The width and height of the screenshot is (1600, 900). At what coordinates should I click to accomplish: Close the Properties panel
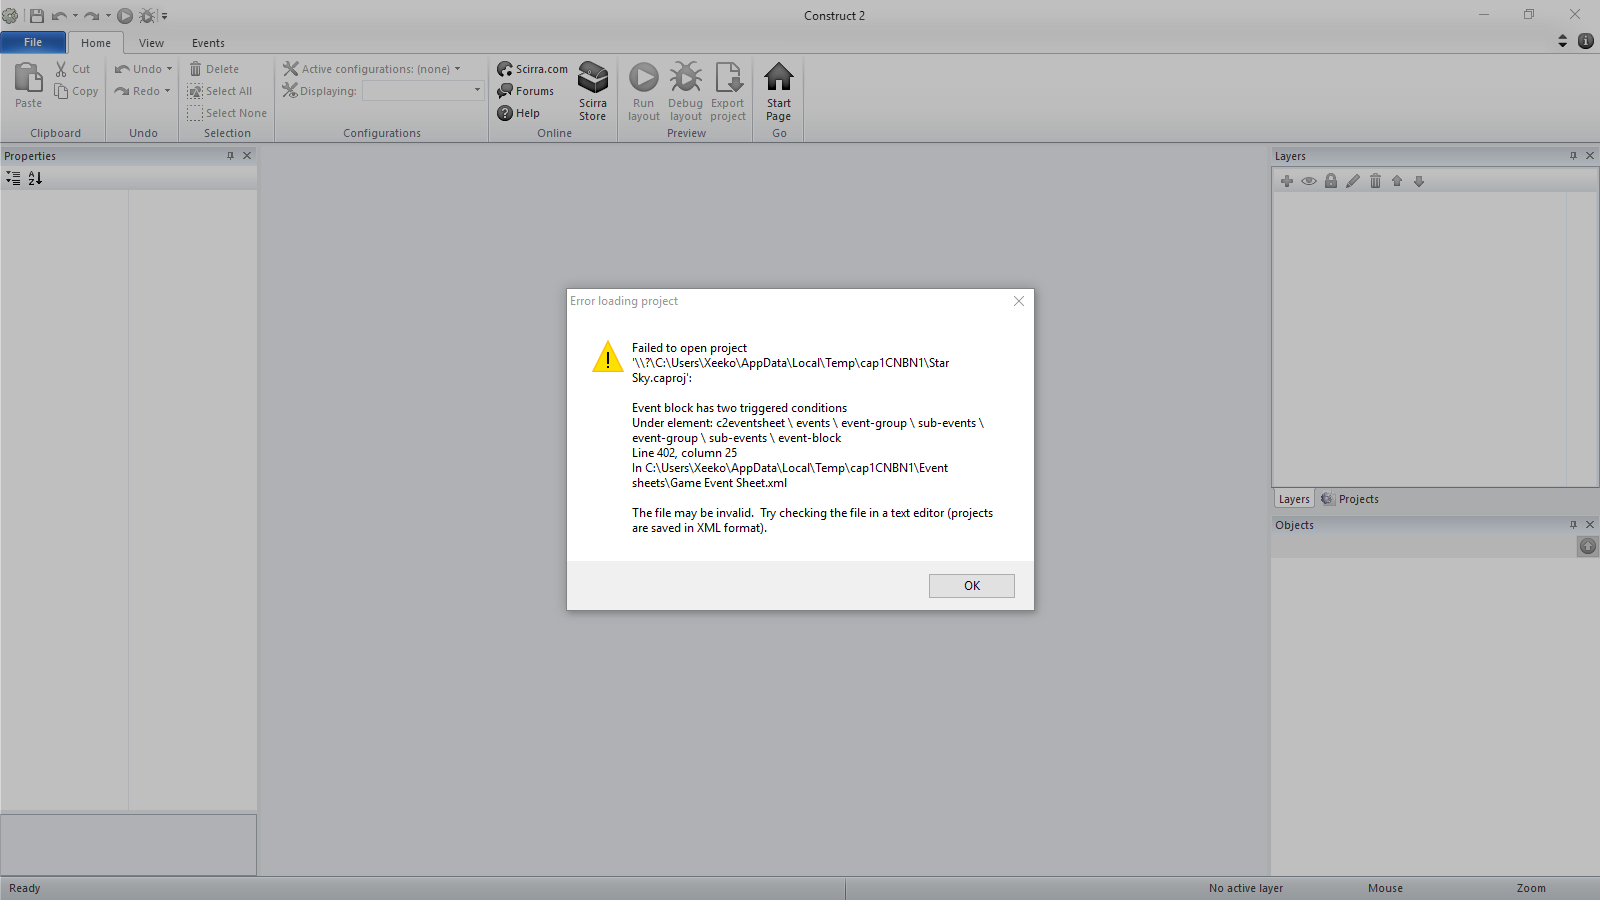point(247,156)
